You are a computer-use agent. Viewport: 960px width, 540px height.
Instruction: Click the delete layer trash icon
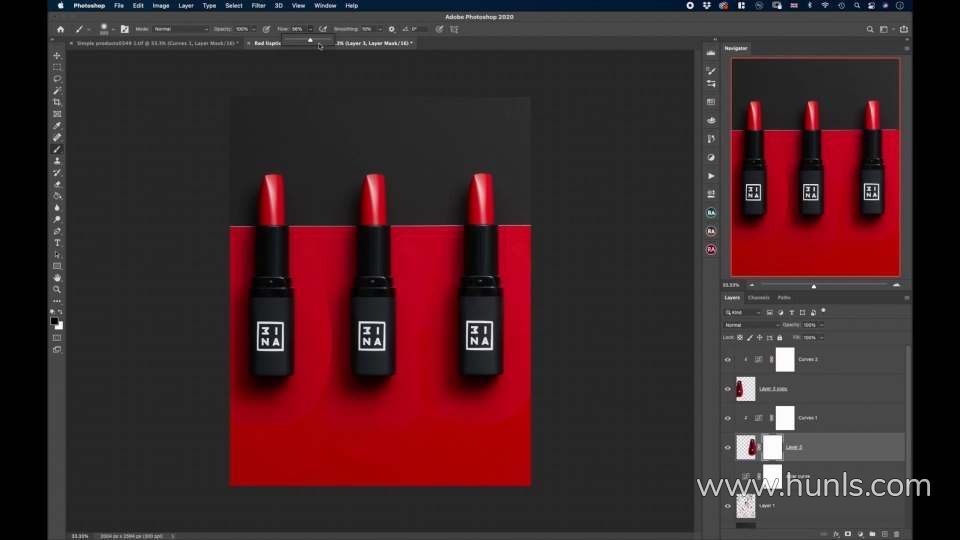(x=898, y=534)
